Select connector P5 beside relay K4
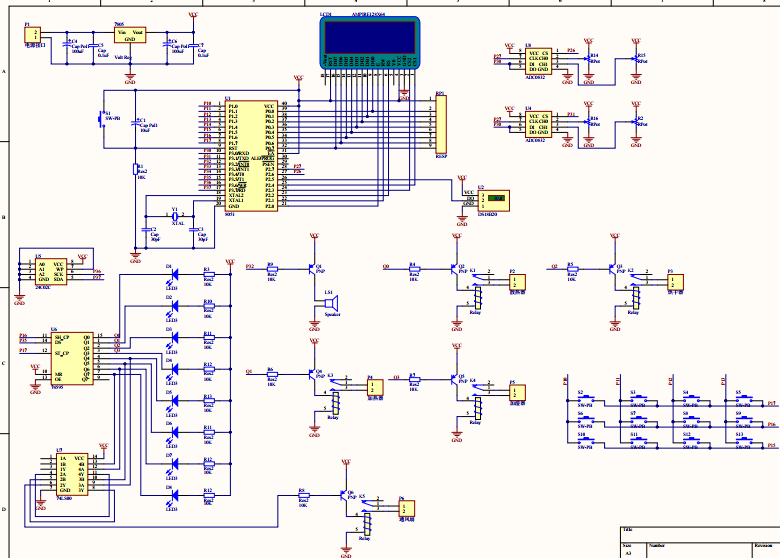Screen dimensions: 780x558 (x=517, y=393)
